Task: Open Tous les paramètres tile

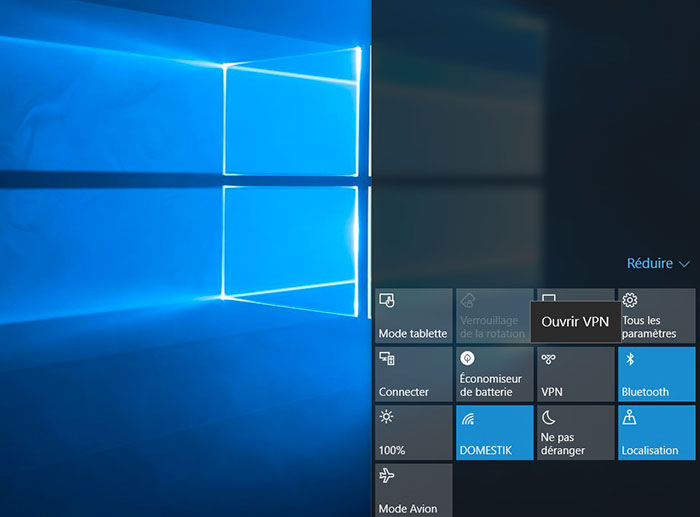Action: 657,316
